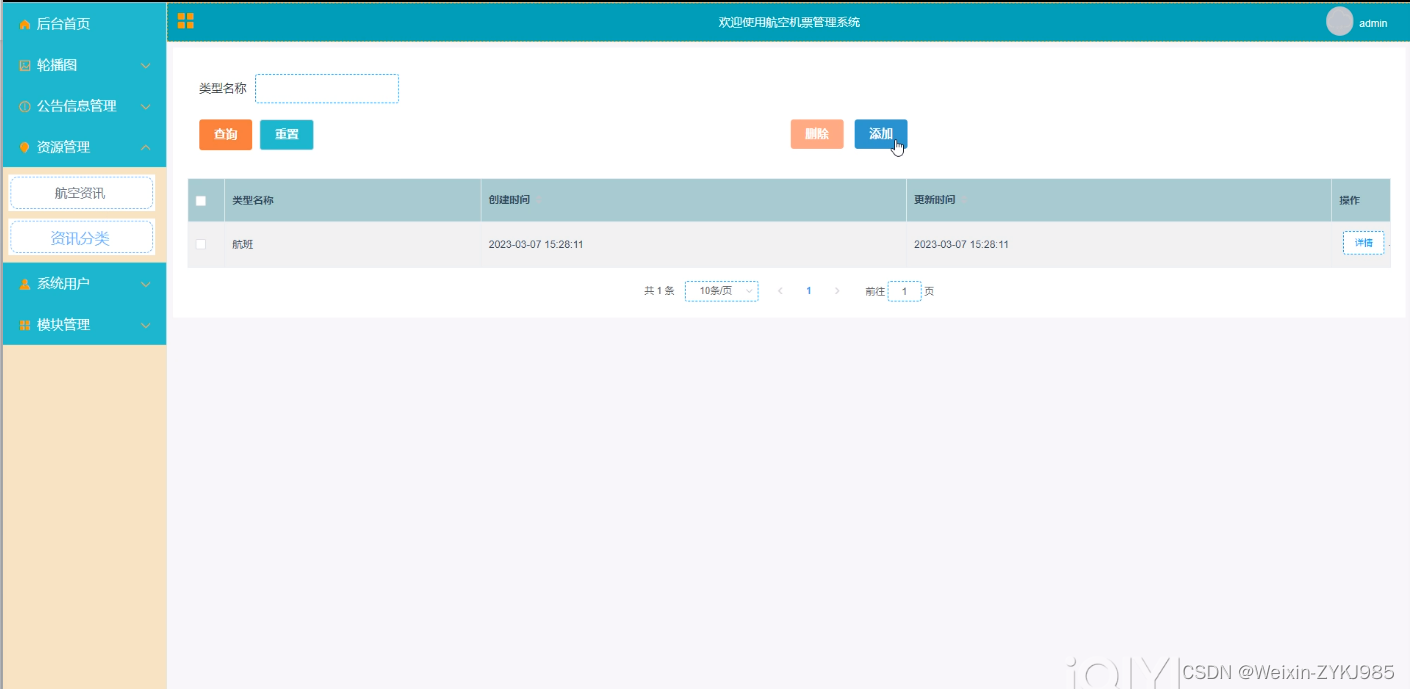The image size is (1410, 689).
Task: Go to the previous page arrow
Action: click(780, 291)
